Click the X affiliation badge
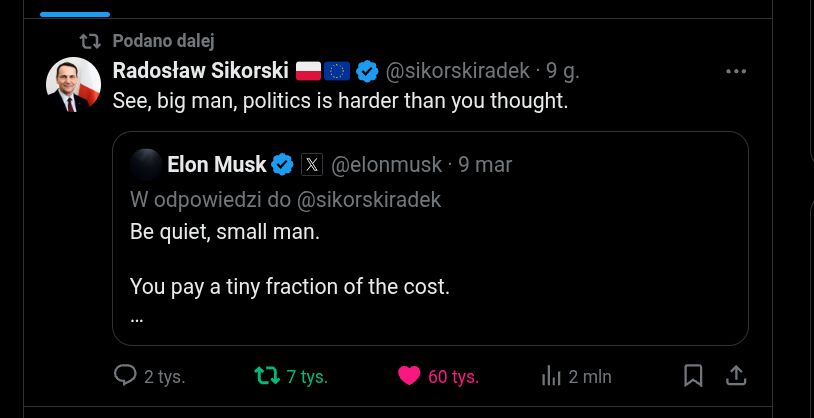Image resolution: width=814 pixels, height=418 pixels. coord(311,164)
